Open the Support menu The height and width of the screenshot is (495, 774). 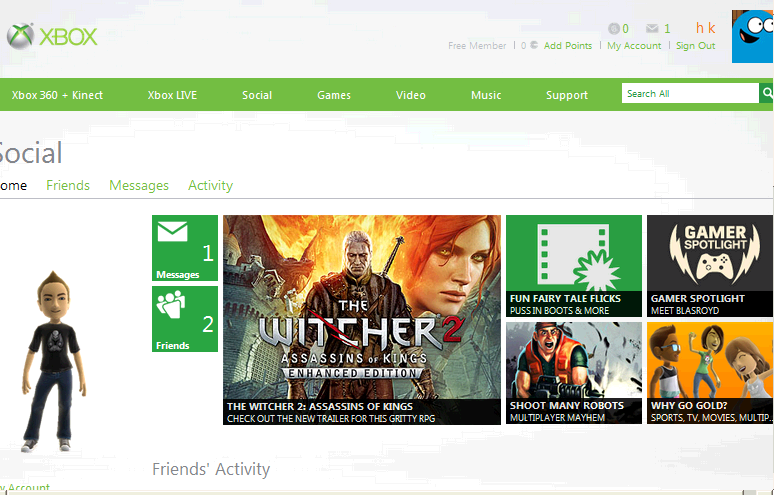point(567,95)
